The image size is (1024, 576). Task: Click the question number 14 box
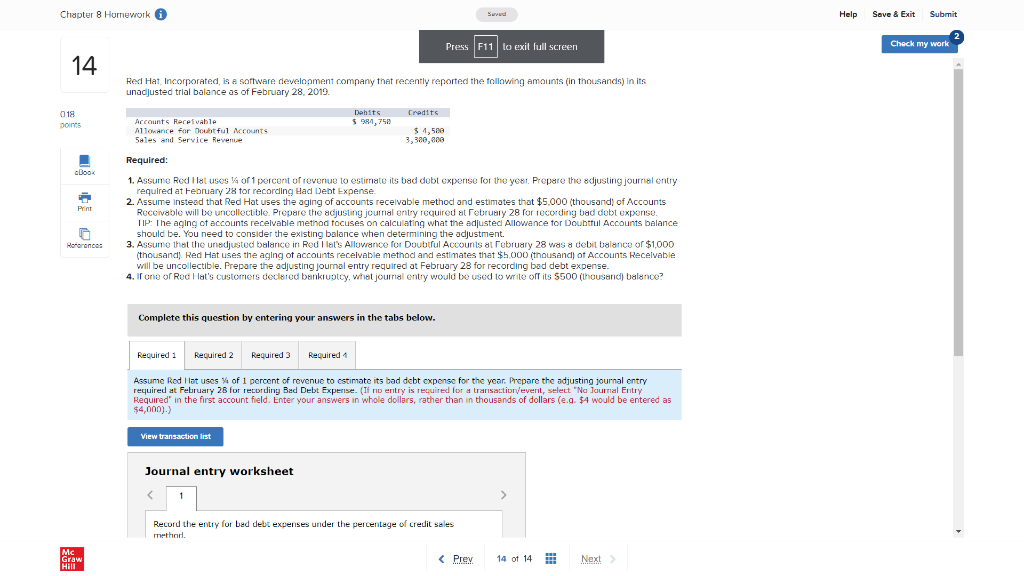point(84,65)
